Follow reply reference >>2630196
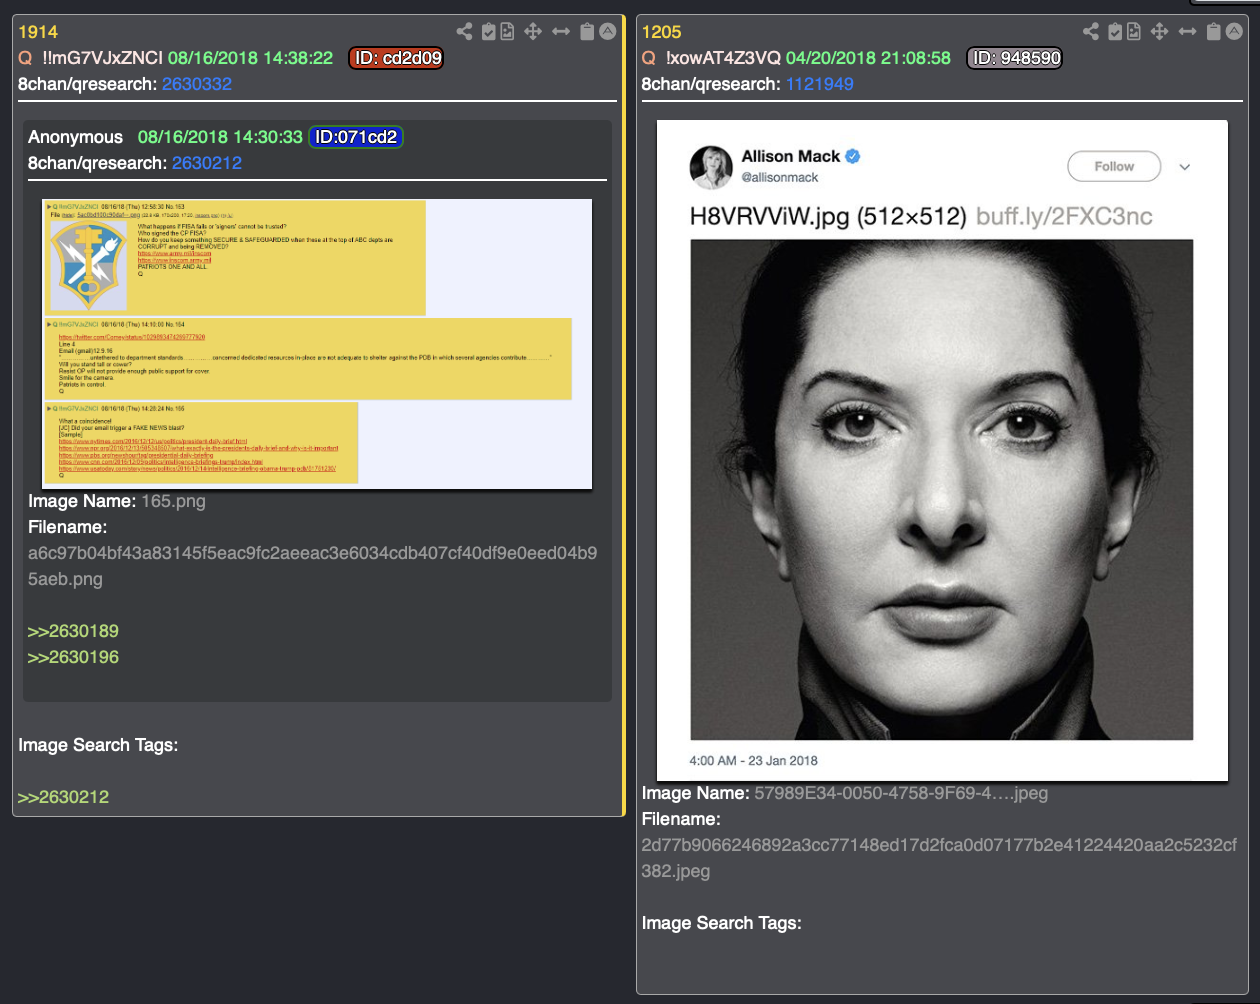Image resolution: width=1260 pixels, height=1004 pixels. 73,657
